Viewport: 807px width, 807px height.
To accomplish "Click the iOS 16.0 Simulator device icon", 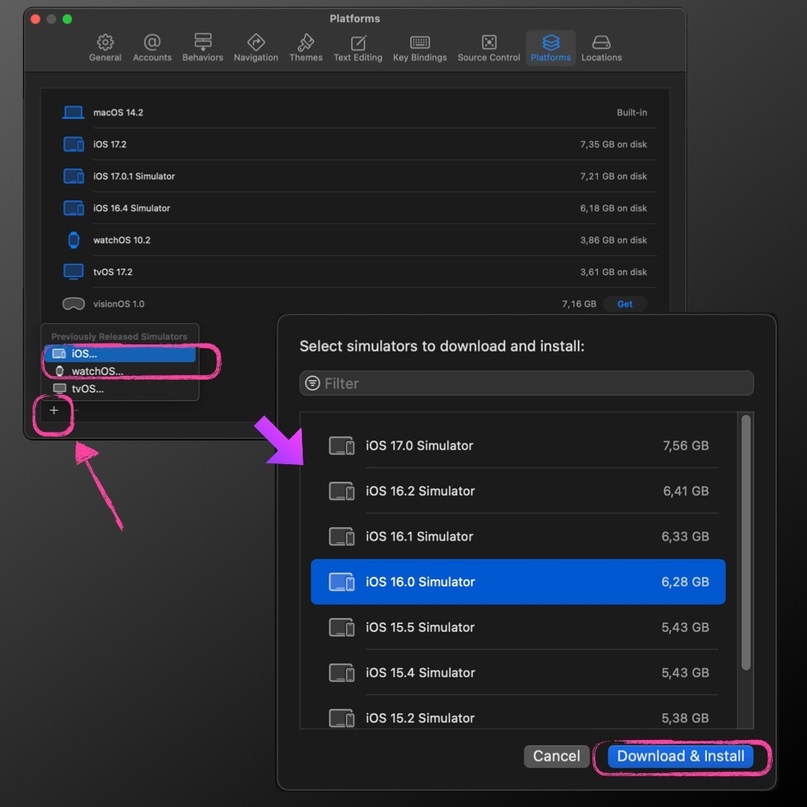I will (341, 582).
